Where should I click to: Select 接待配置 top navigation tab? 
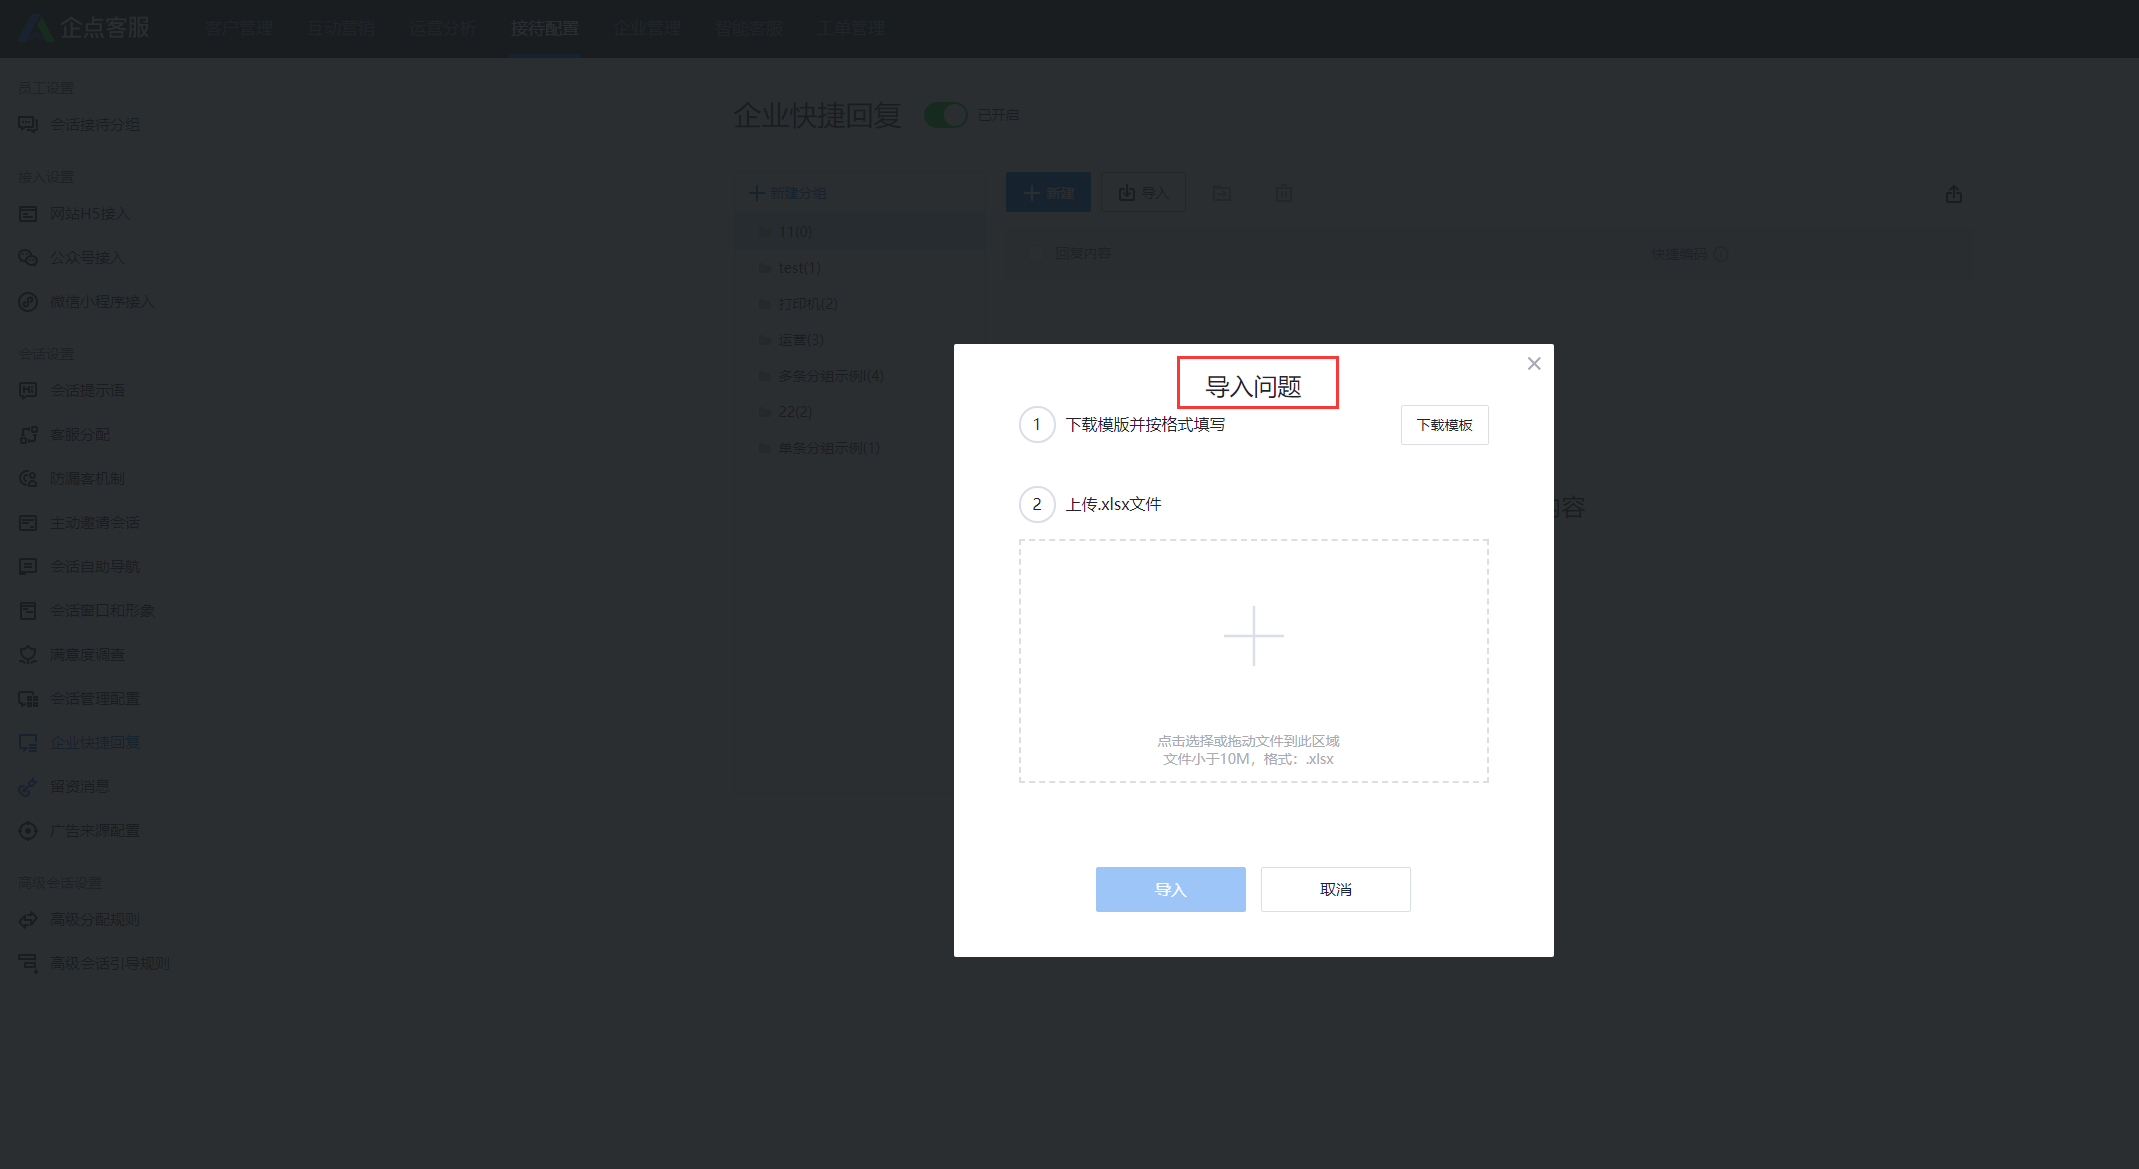pyautogui.click(x=545, y=29)
